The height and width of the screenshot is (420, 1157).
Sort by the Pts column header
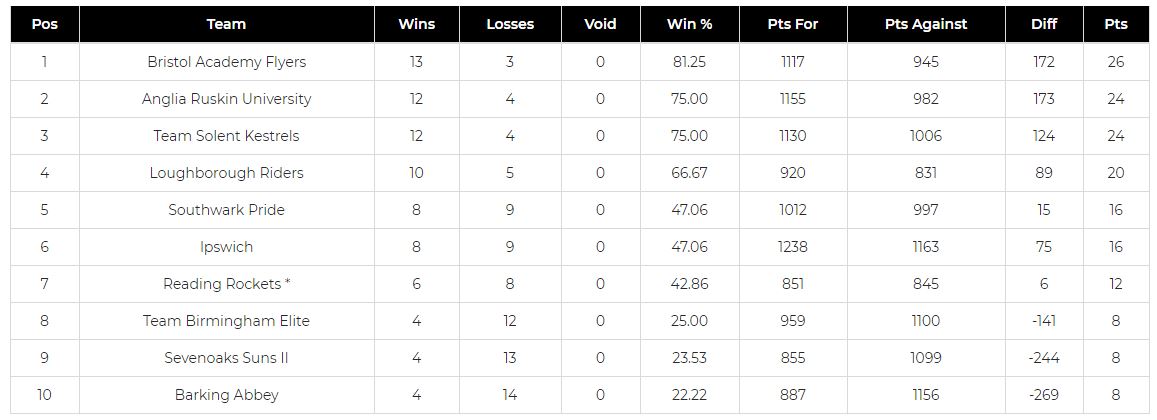click(x=1116, y=24)
